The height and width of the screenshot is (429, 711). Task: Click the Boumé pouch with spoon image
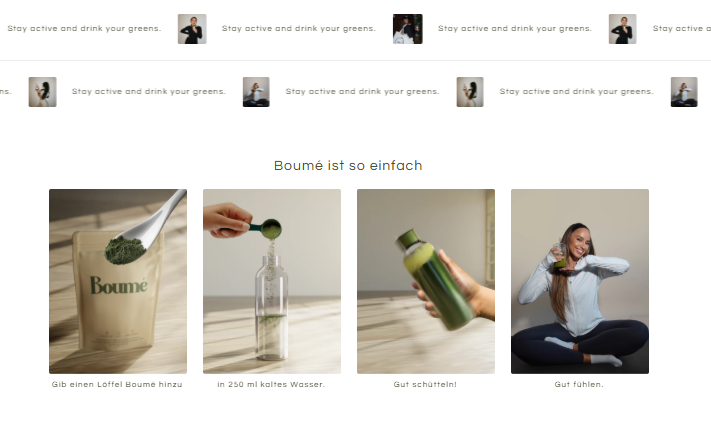pyautogui.click(x=118, y=281)
